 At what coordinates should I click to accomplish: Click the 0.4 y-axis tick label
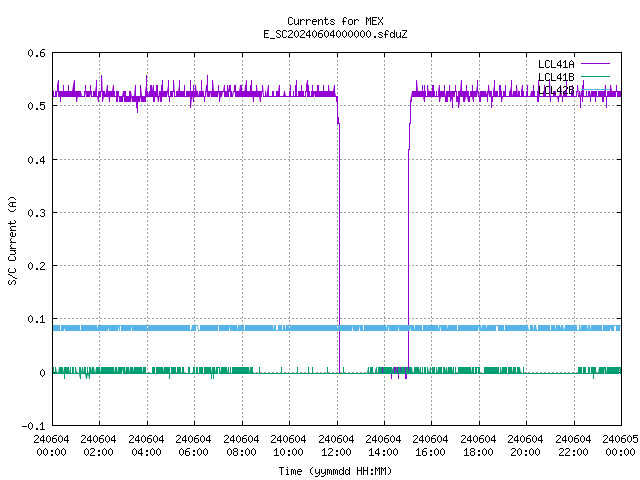pyautogui.click(x=37, y=160)
